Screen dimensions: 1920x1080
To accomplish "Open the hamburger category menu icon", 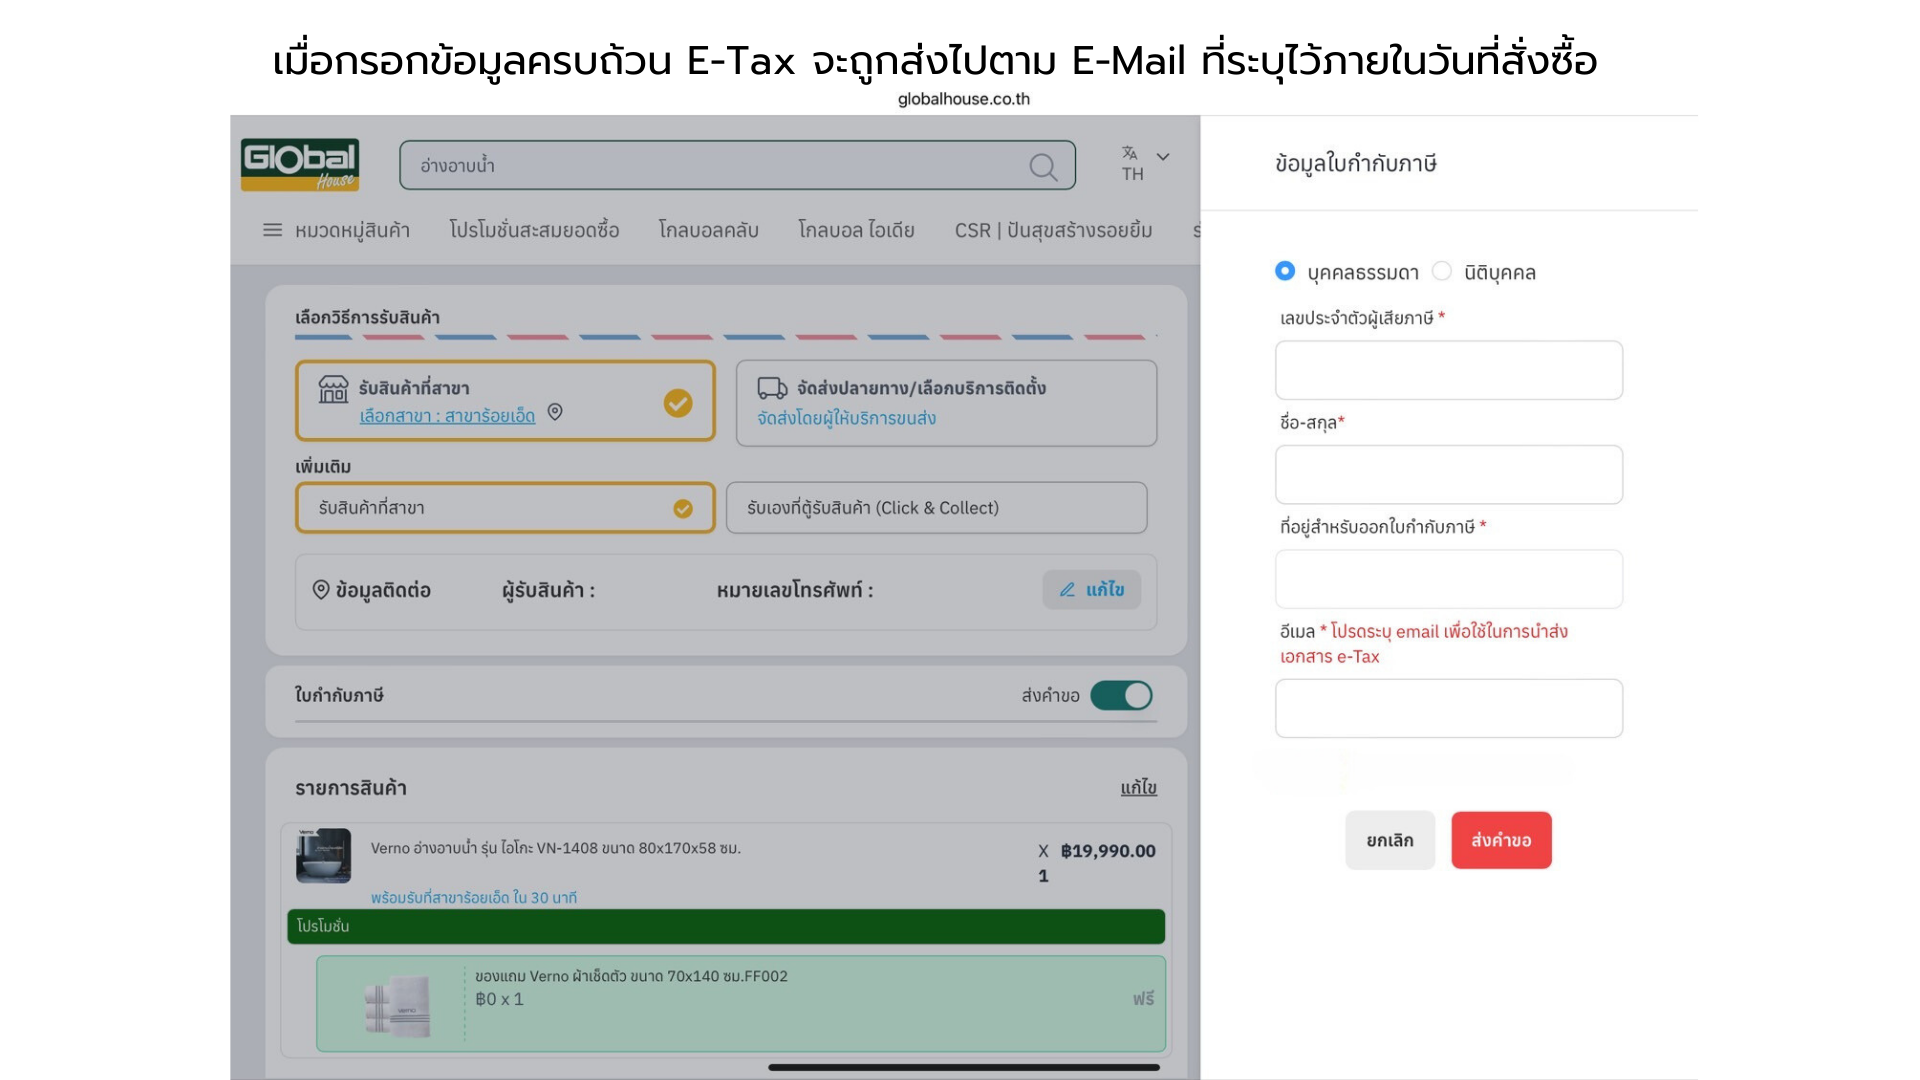I will [272, 230].
